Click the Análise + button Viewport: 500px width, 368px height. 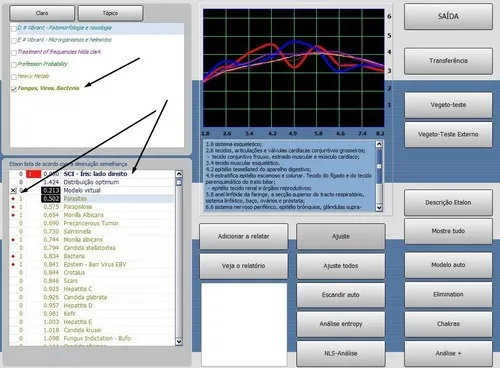tap(448, 353)
